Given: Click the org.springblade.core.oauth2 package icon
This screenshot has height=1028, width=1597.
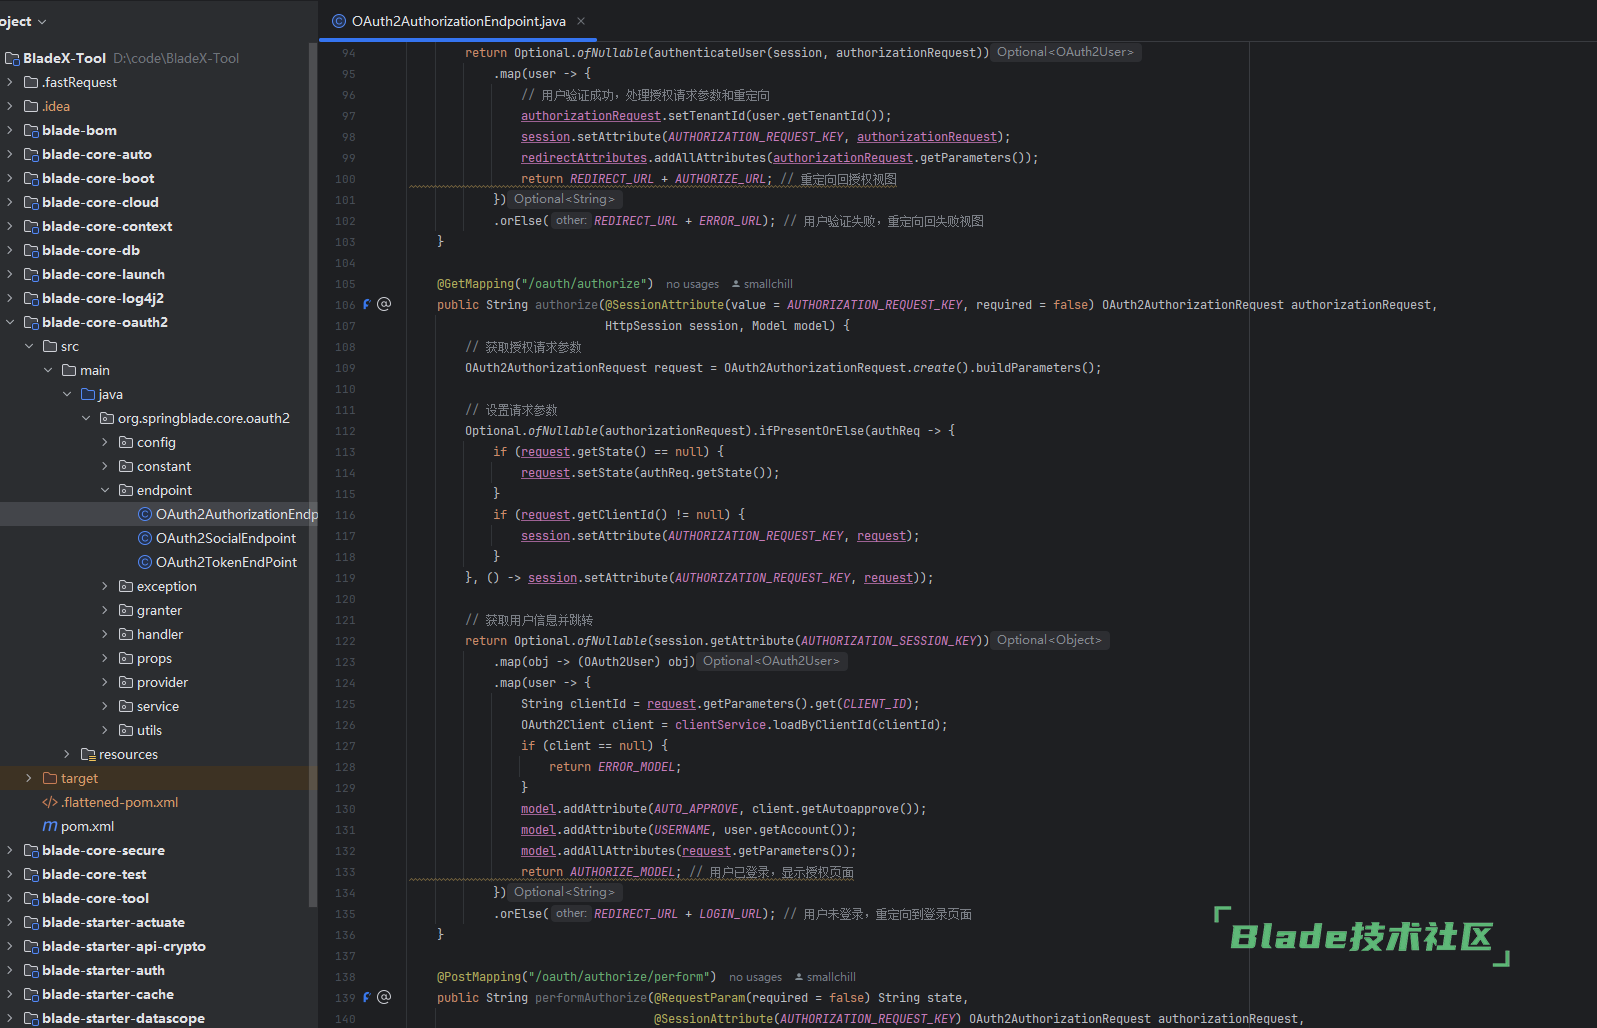Looking at the screenshot, I should (x=107, y=418).
